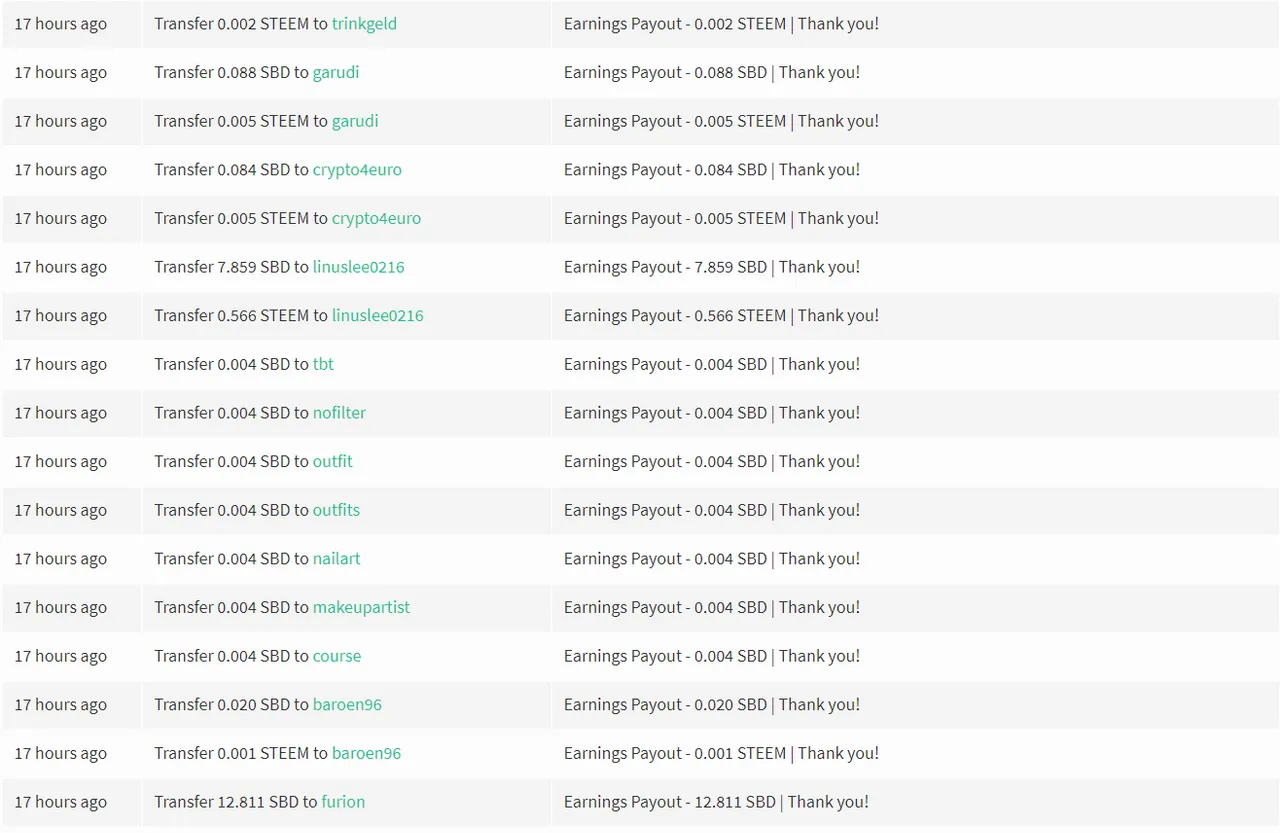Visit the course account link

[x=337, y=656]
